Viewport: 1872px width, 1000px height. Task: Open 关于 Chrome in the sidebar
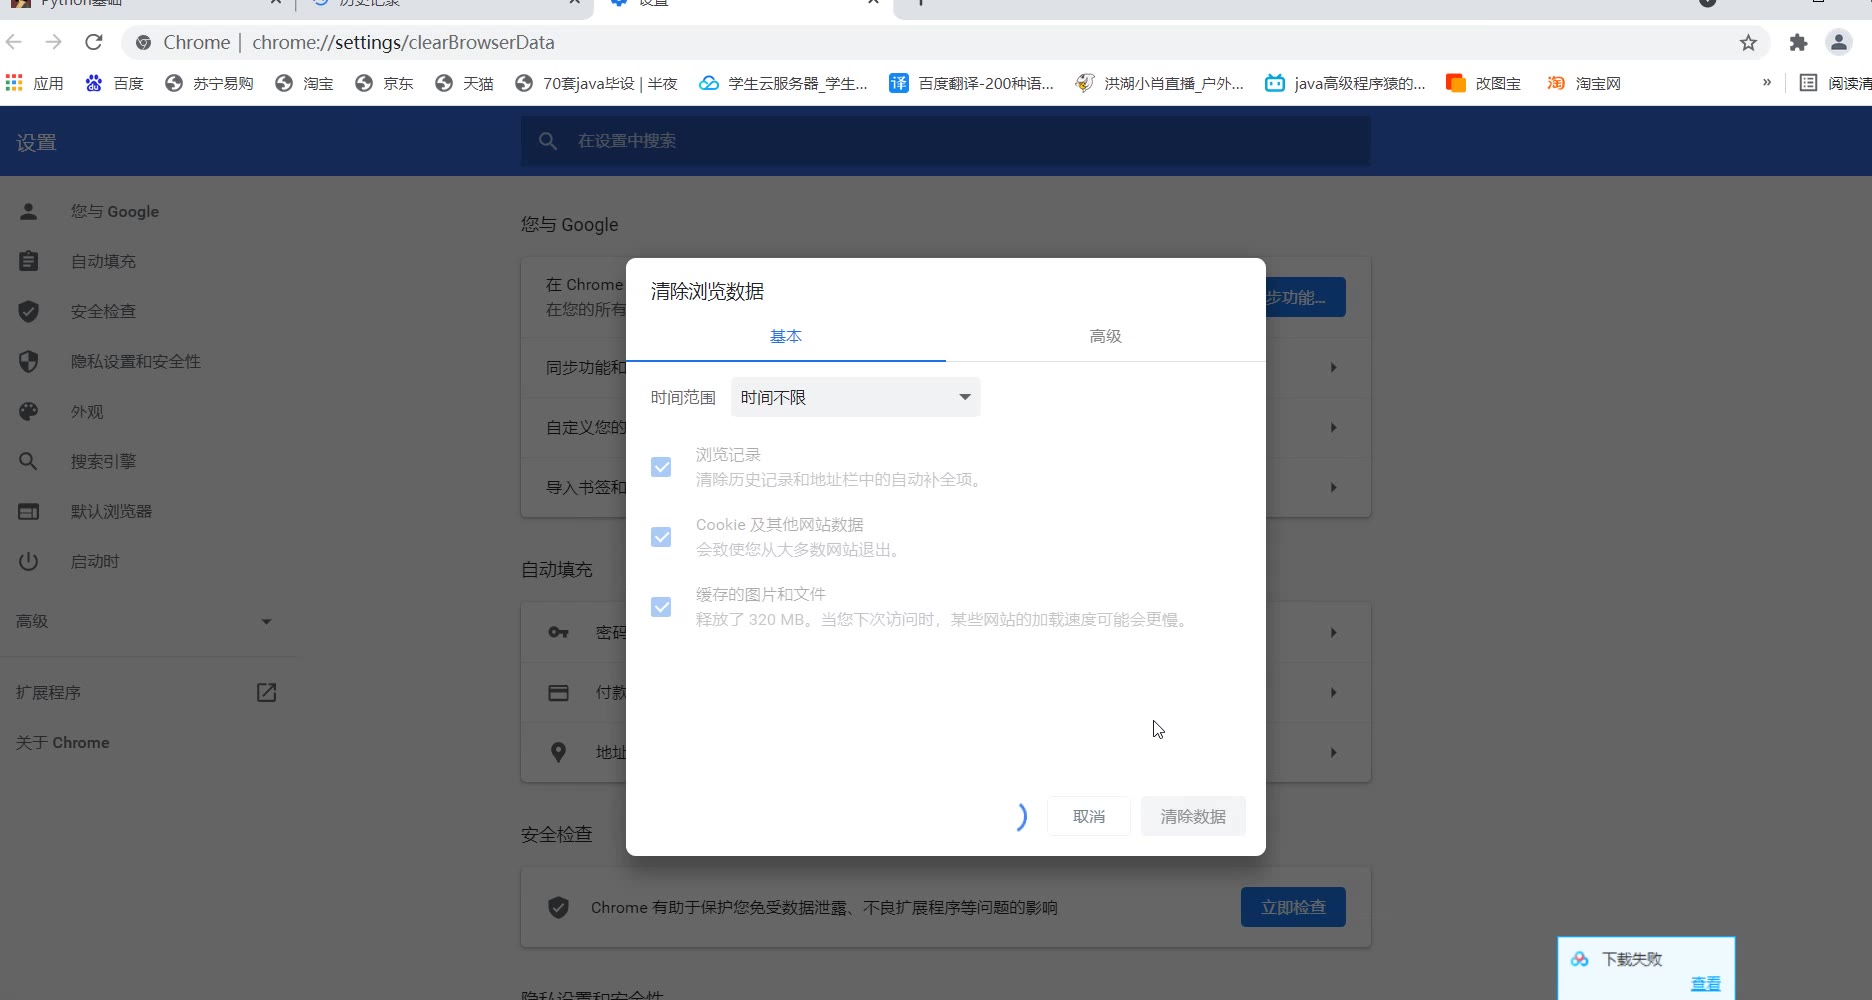63,742
